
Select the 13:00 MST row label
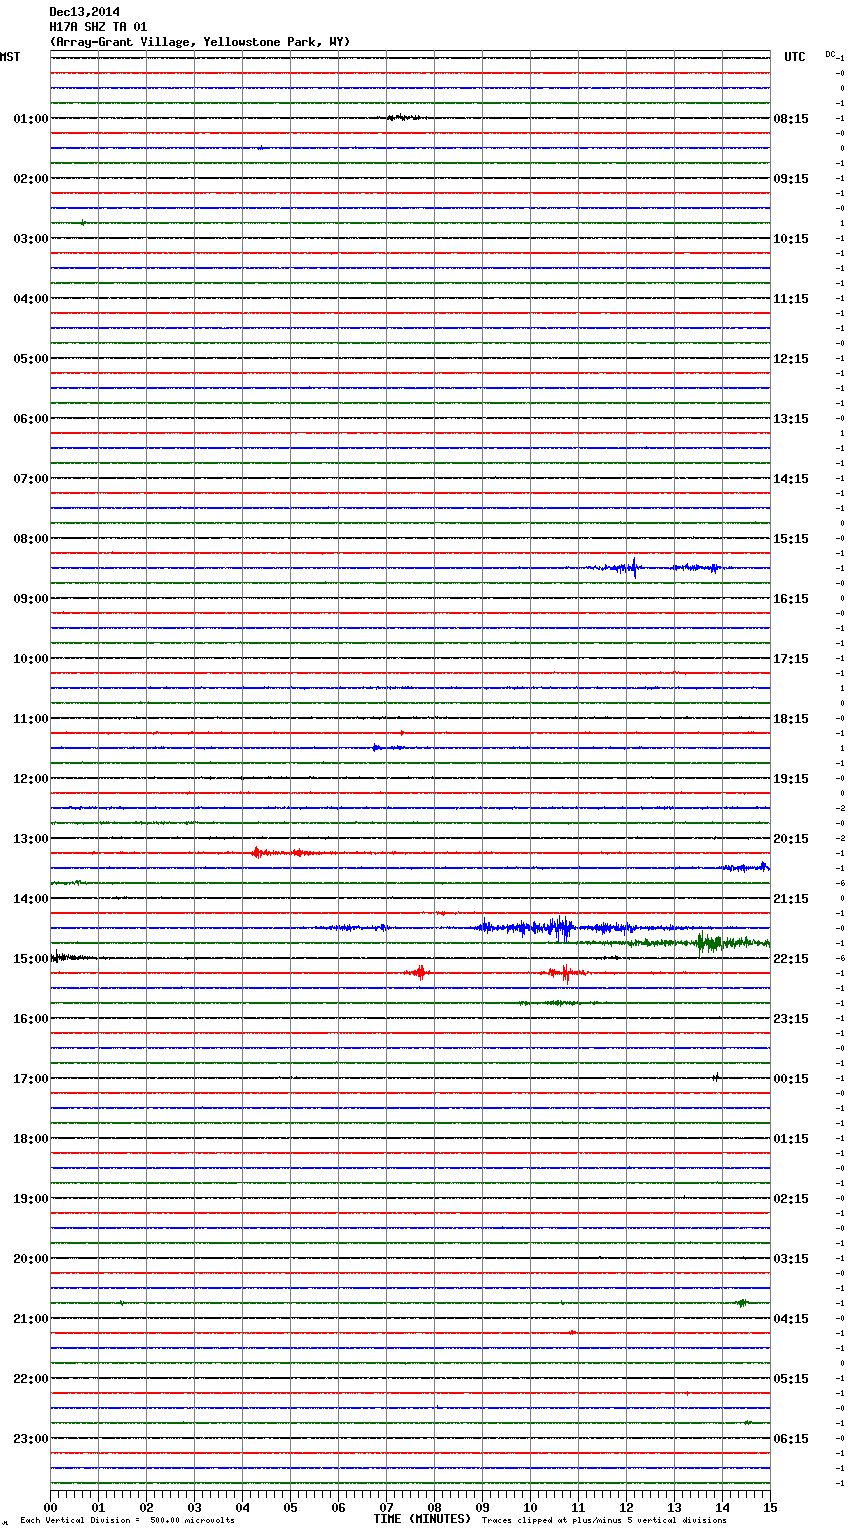coord(31,839)
